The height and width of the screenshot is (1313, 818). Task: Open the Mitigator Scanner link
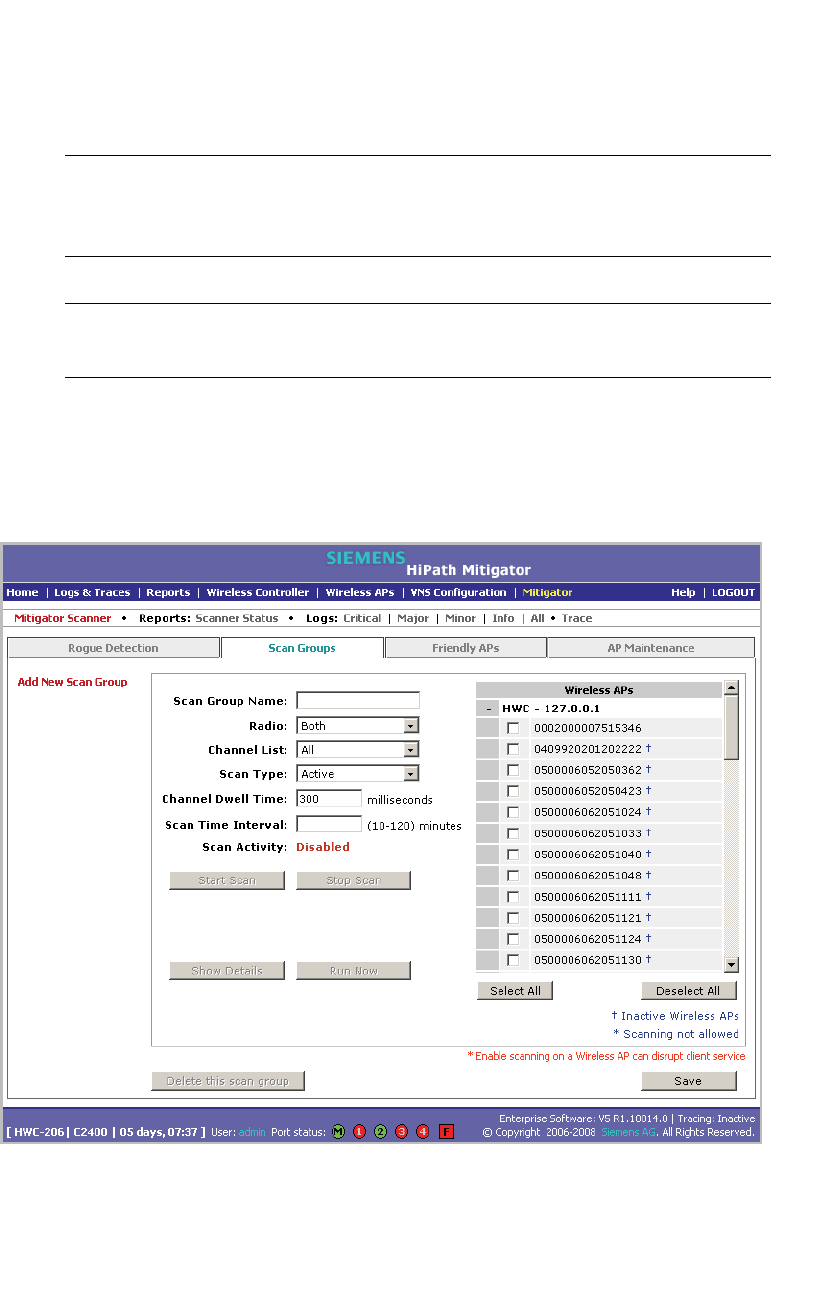coord(63,618)
